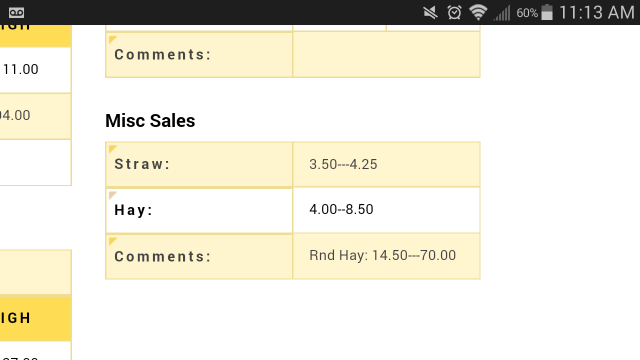Click the 4.00--8.50 hay price cell
The width and height of the screenshot is (640, 360).
coord(386,210)
